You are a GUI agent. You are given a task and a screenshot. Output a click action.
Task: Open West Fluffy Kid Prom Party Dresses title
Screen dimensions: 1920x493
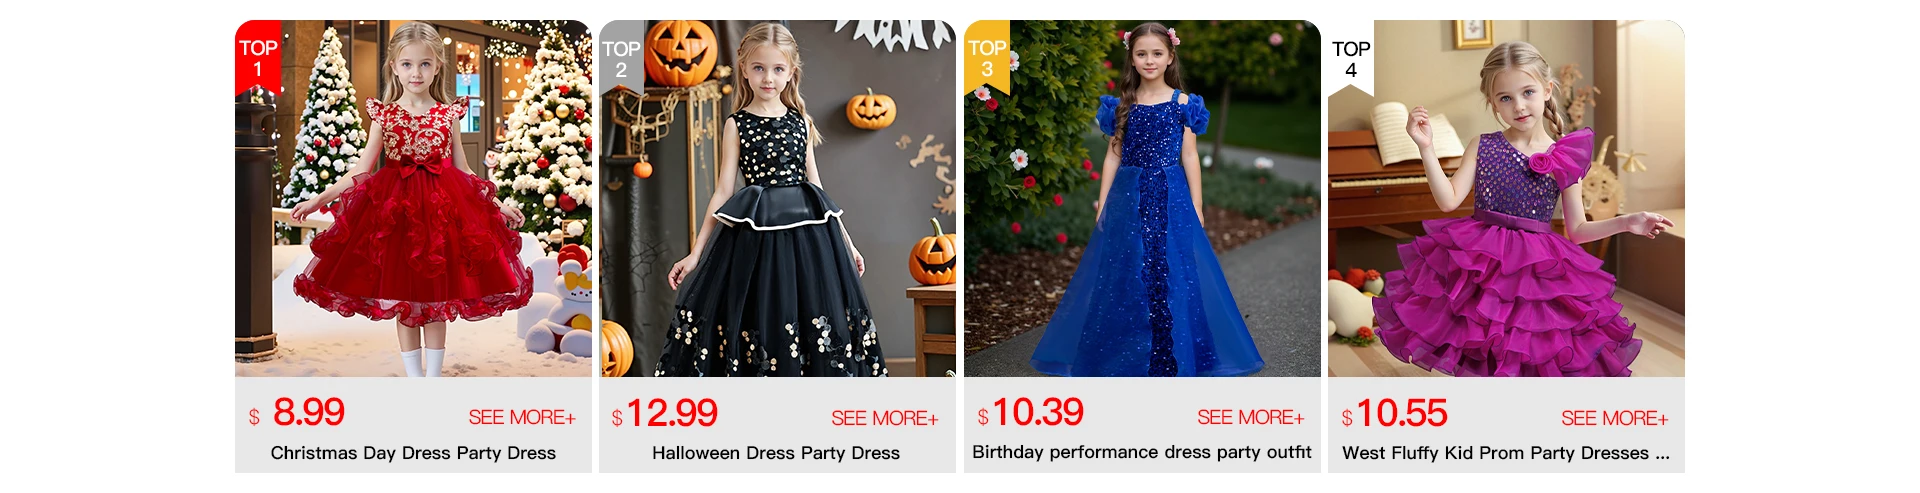(1506, 453)
